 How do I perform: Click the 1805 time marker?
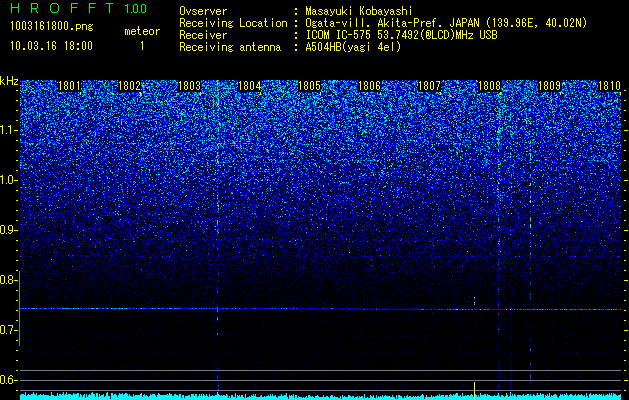[x=310, y=86]
